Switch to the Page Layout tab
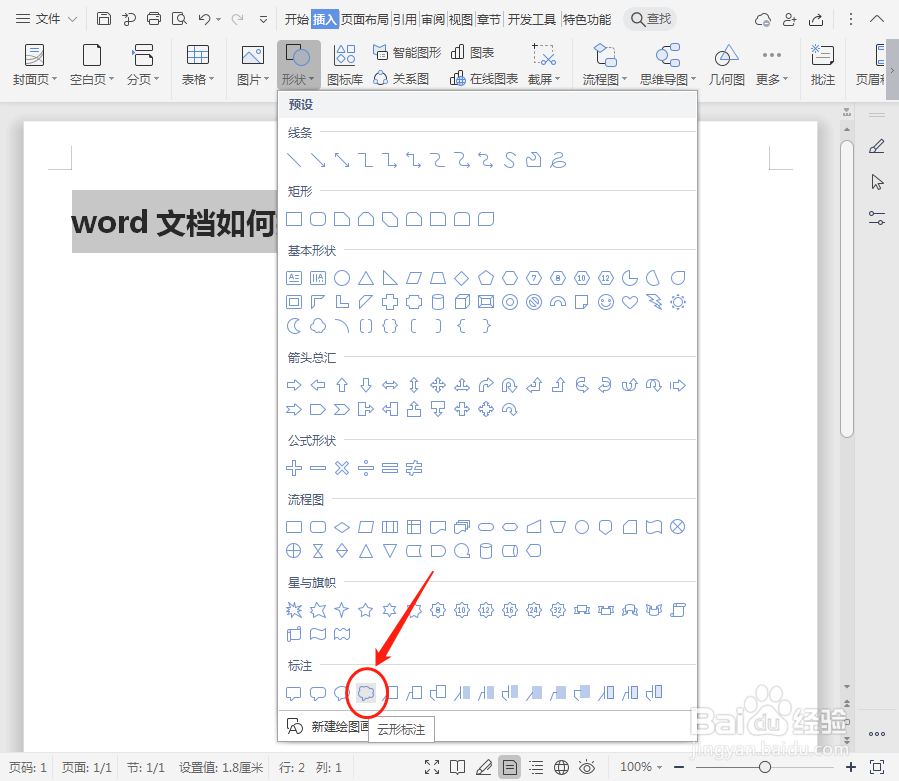899x781 pixels. pyautogui.click(x=365, y=19)
